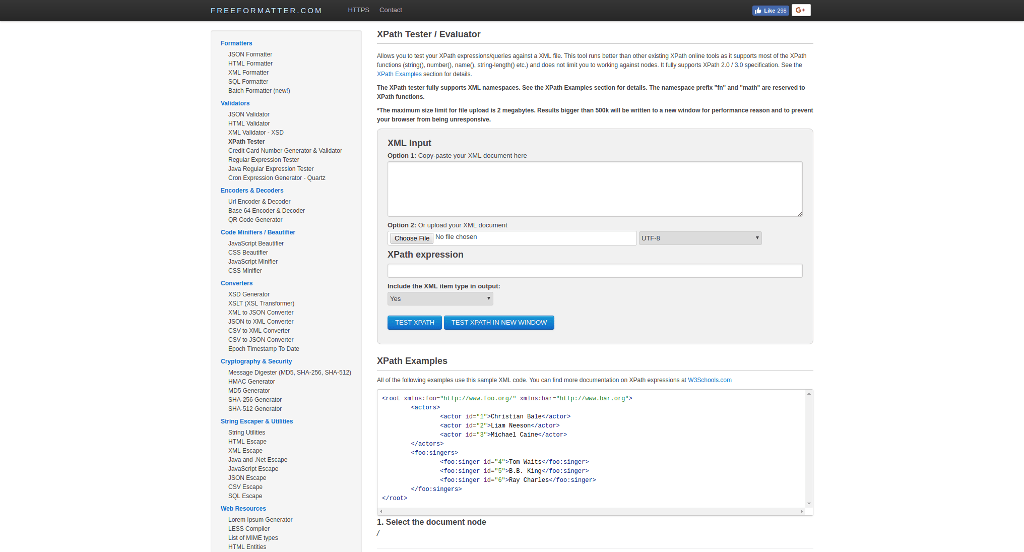Open JavaScript Minifier link
Screen dimensions: 1024x552
253,262
